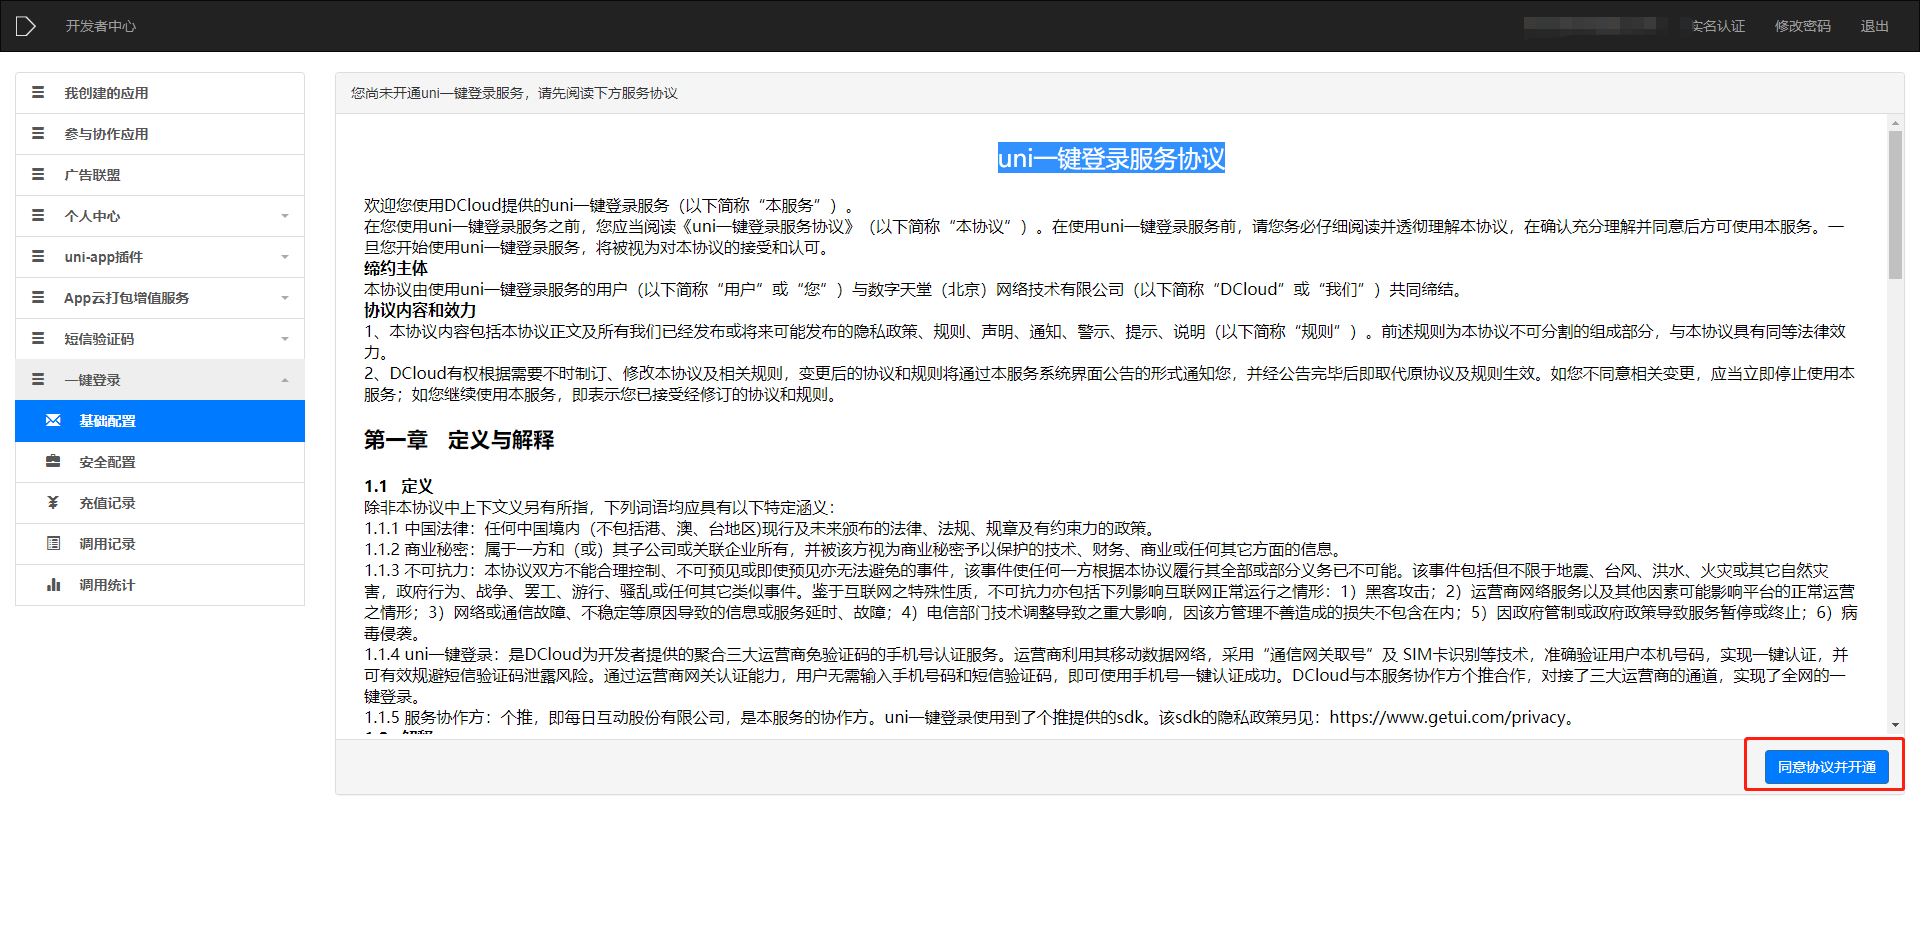Click the briefcase icon beside 安全配置
1920x937 pixels.
tap(53, 462)
